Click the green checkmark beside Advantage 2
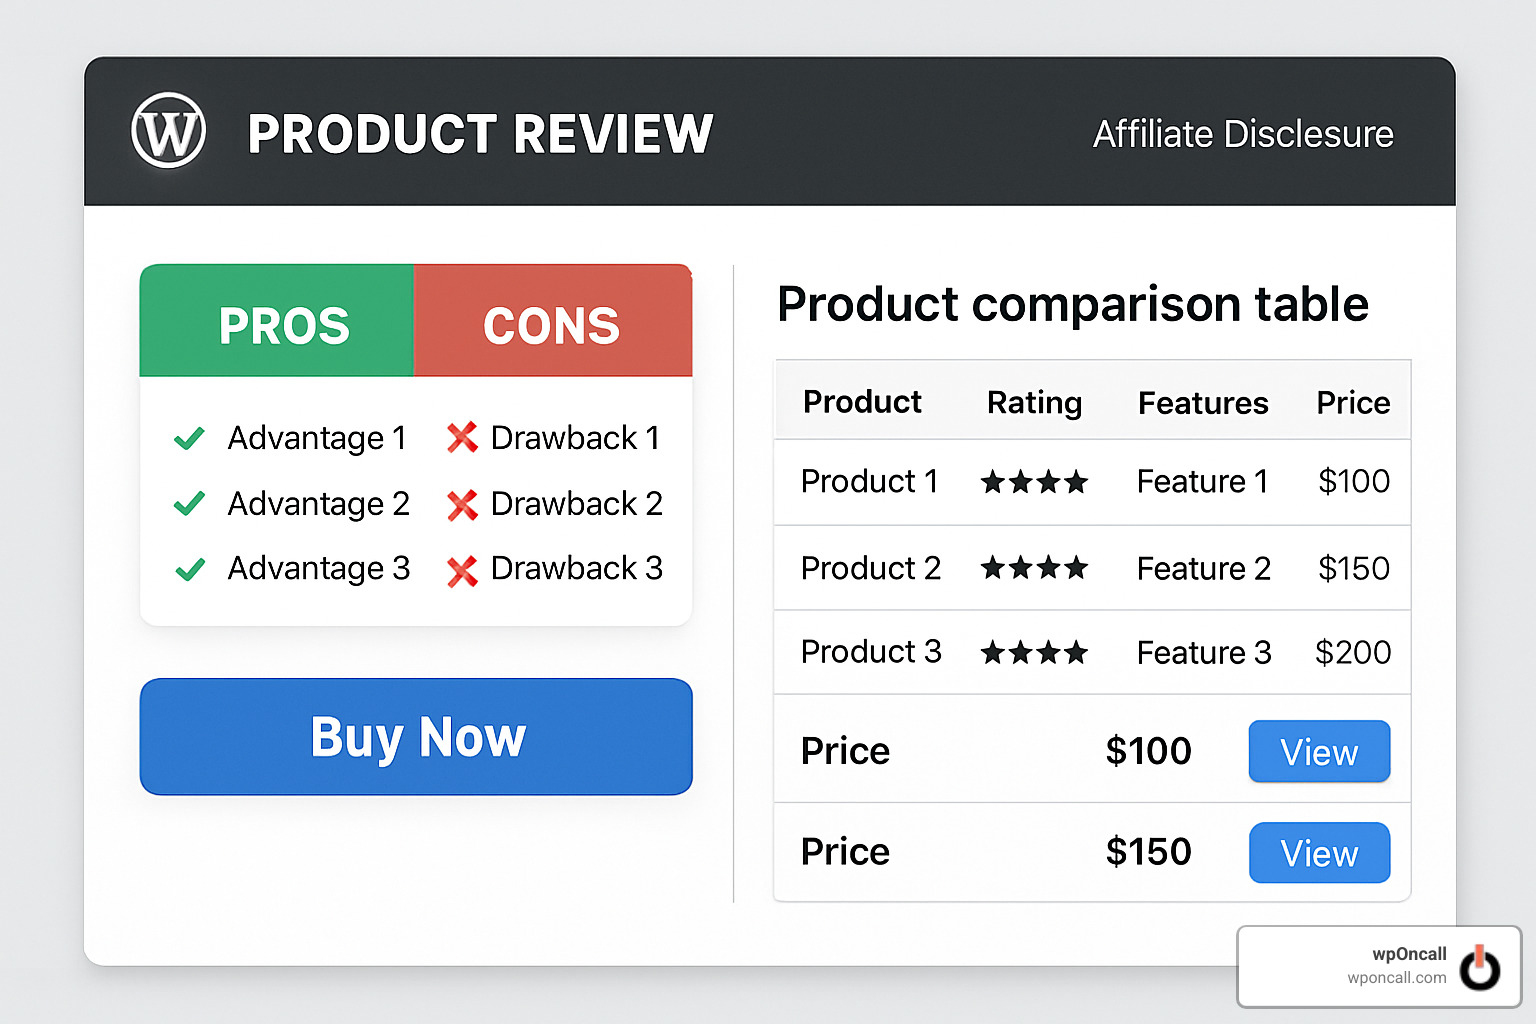The width and height of the screenshot is (1536, 1024). 189,503
